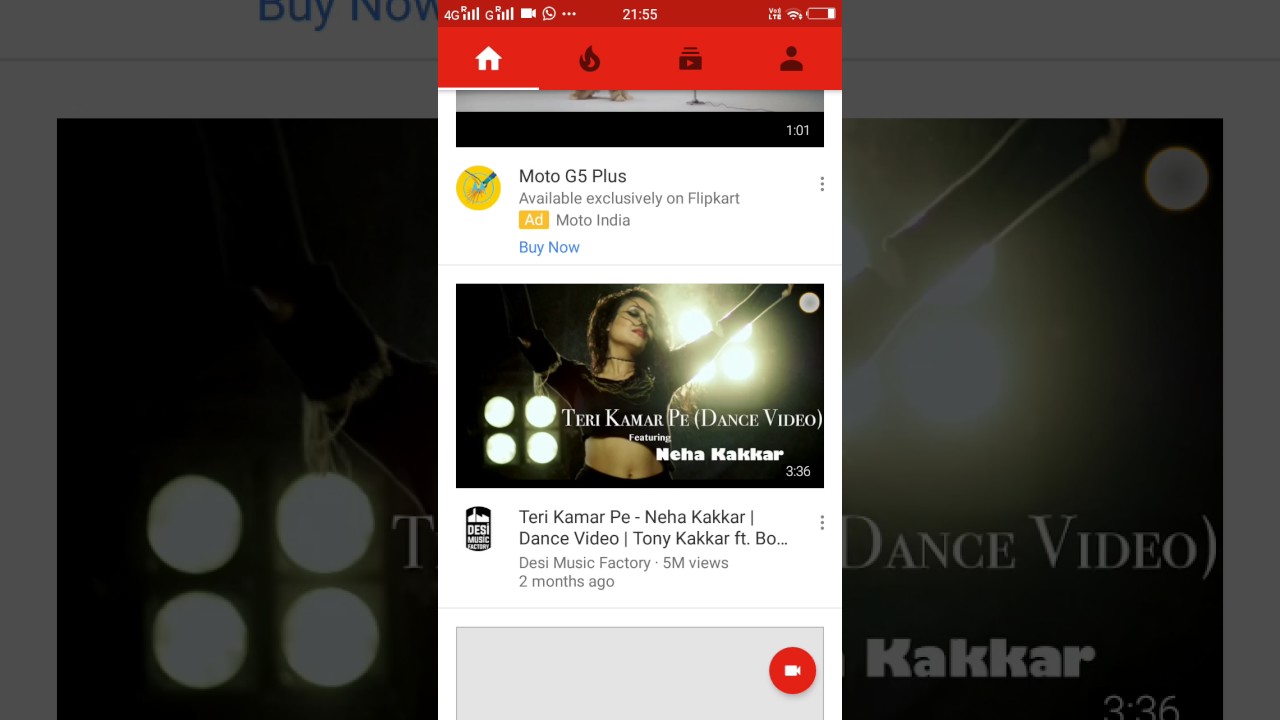Image resolution: width=1280 pixels, height=720 pixels.
Task: Tap the battery icon in status bar
Action: (821, 13)
